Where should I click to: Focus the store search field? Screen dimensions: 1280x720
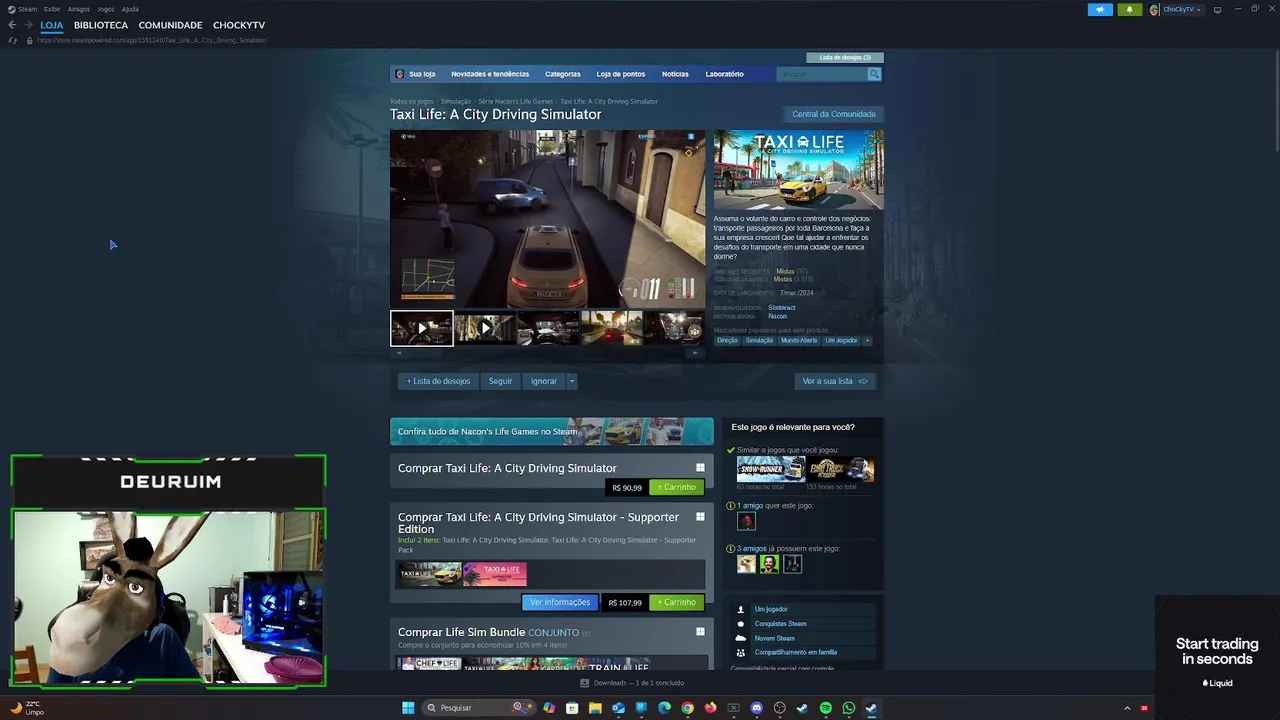coord(822,74)
